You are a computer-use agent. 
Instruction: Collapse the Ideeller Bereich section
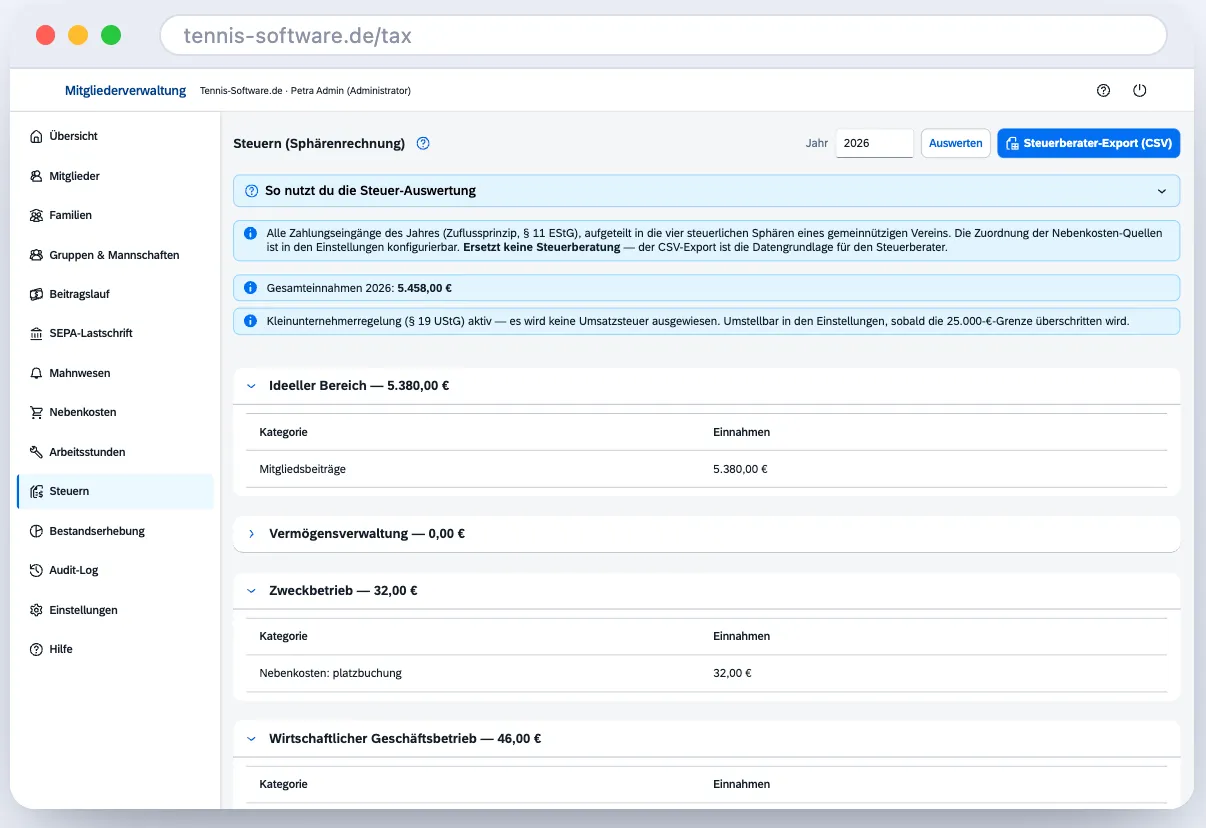[251, 386]
